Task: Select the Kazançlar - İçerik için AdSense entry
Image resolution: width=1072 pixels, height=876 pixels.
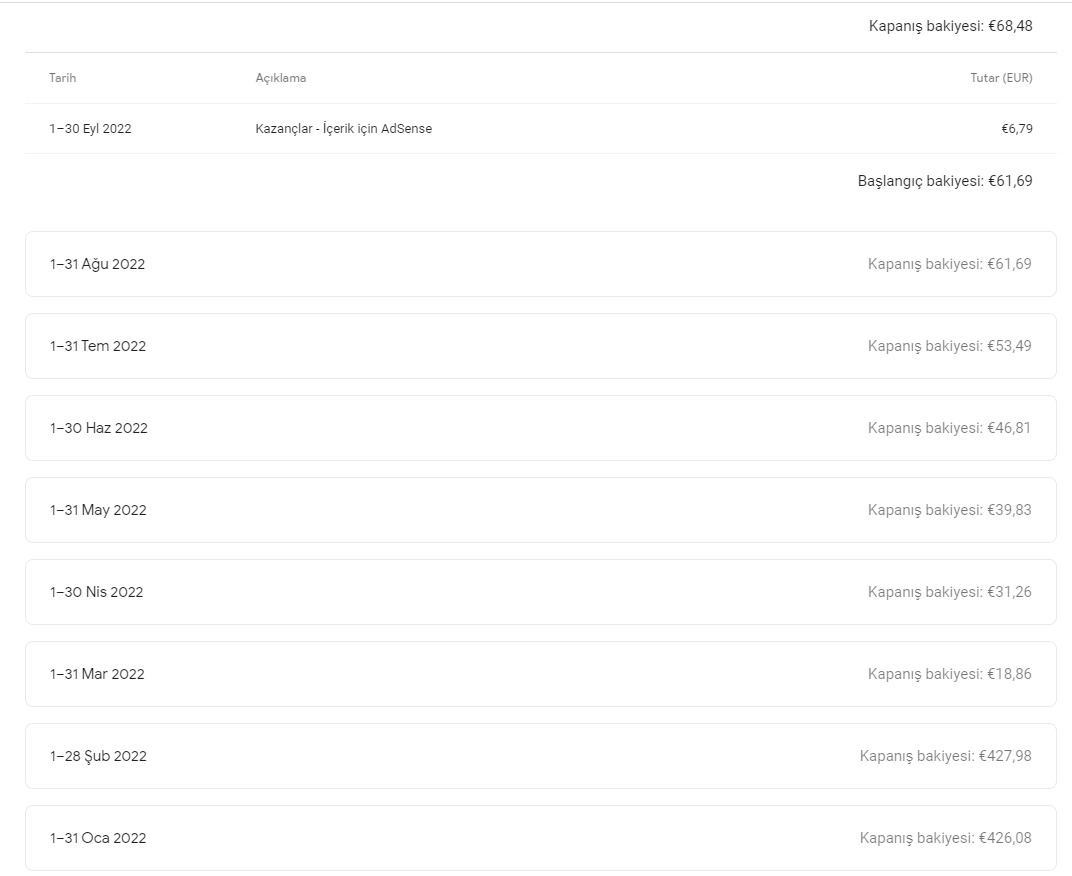Action: 343,129
